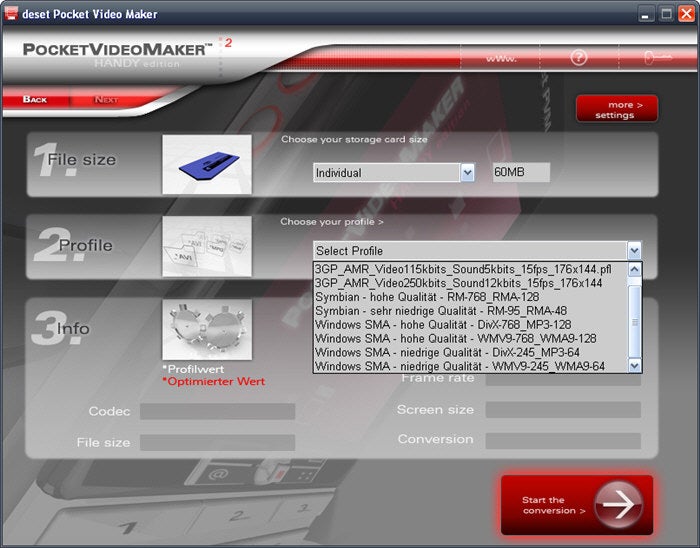Pick Windows SMA hohe Qualität DivX-768 profile
Image resolution: width=700 pixels, height=548 pixels.
[x=470, y=324]
